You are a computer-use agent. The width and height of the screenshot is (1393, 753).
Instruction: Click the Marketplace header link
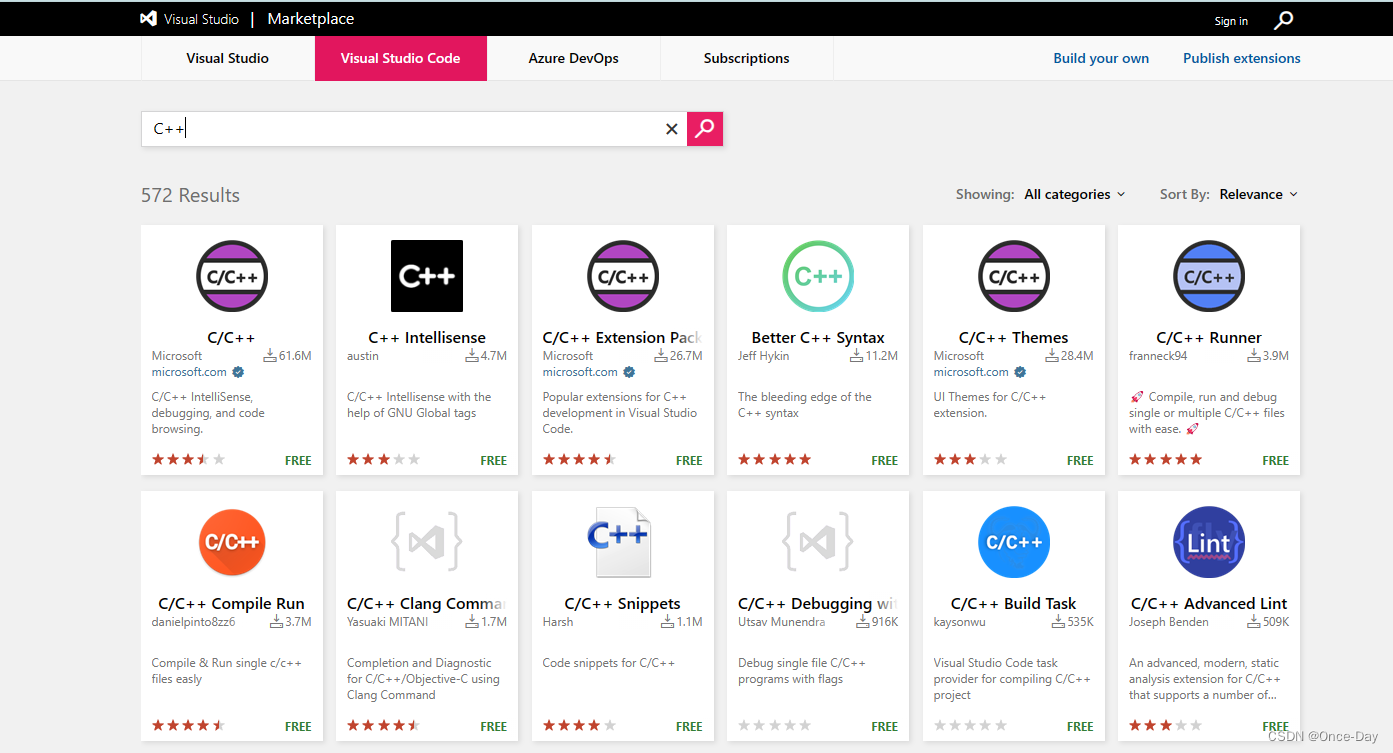coord(311,19)
